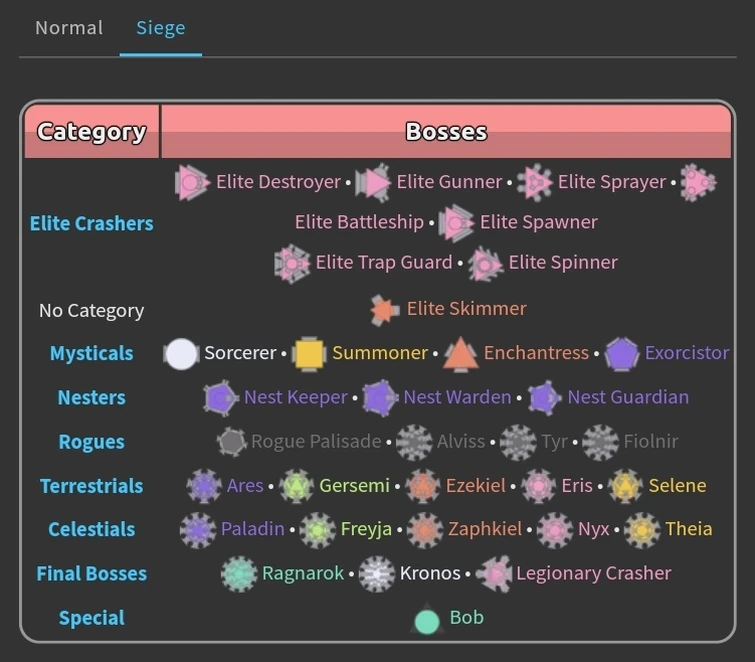The image size is (755, 662).
Task: Click the Nest Keeper pentagon icon
Action: click(220, 398)
